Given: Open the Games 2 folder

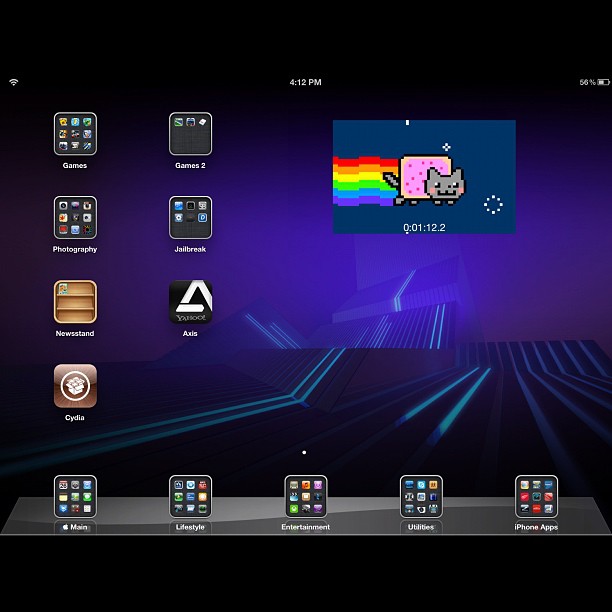Looking at the screenshot, I should point(190,134).
